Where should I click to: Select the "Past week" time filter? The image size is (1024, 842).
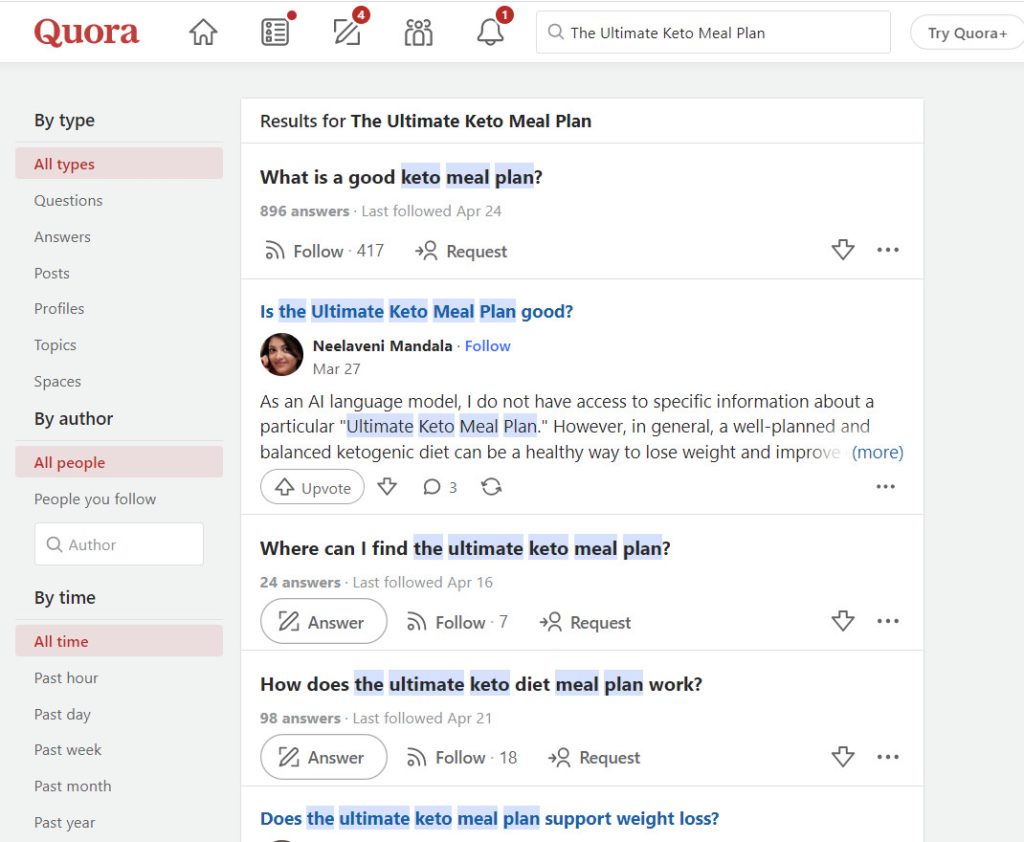pos(68,750)
